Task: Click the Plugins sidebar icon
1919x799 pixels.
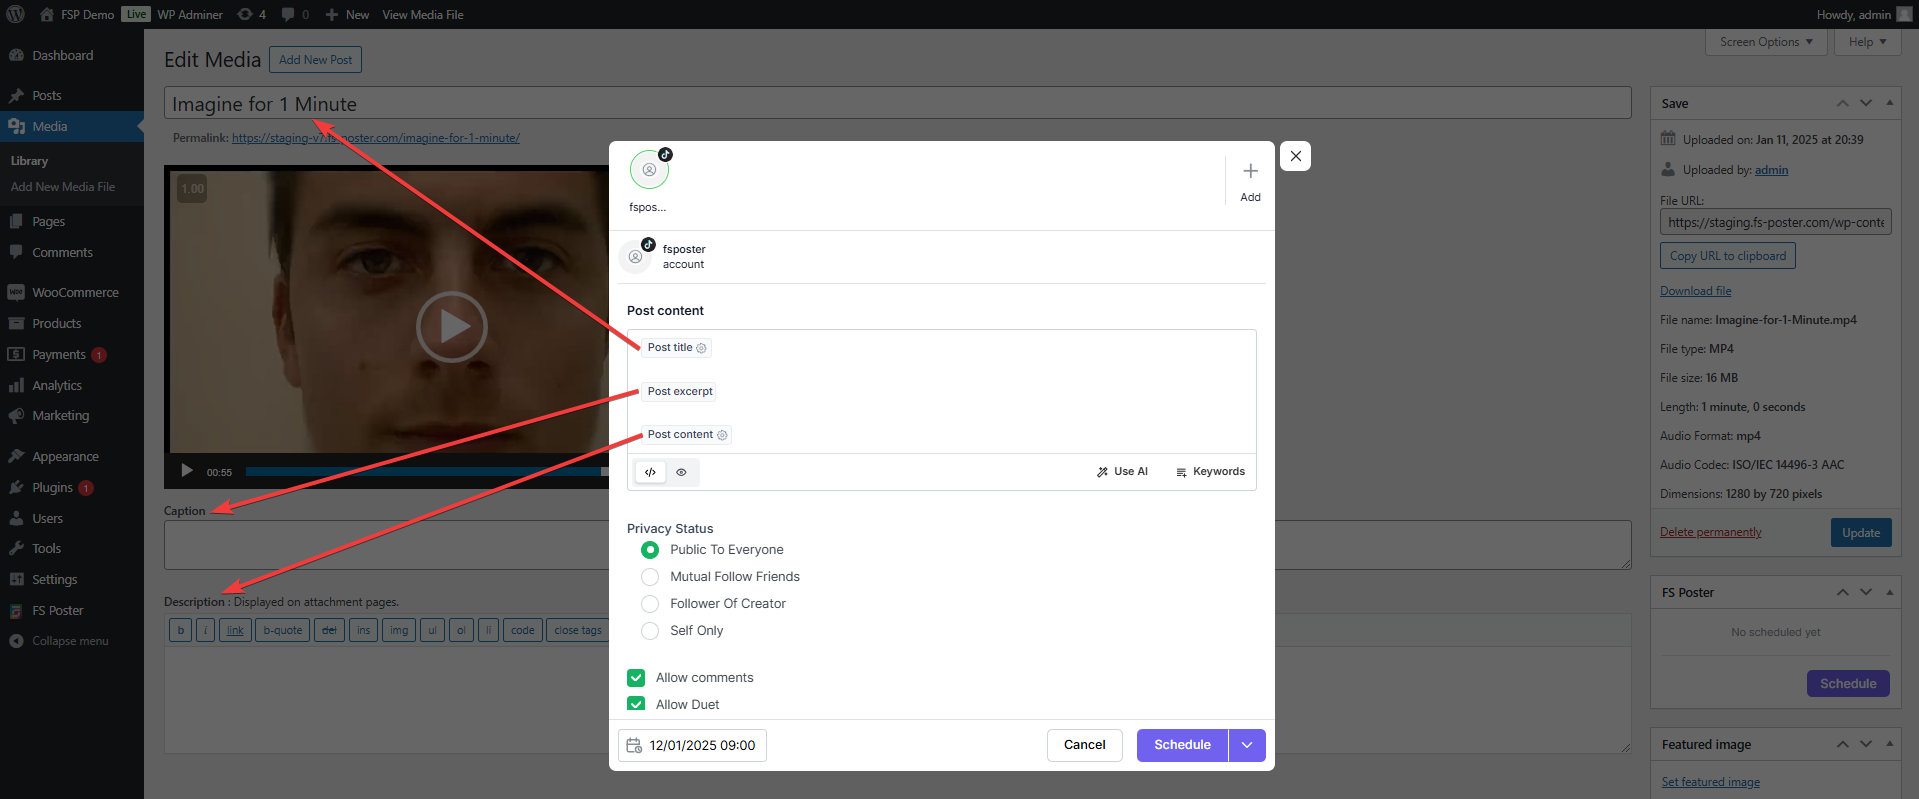Action: [x=16, y=487]
